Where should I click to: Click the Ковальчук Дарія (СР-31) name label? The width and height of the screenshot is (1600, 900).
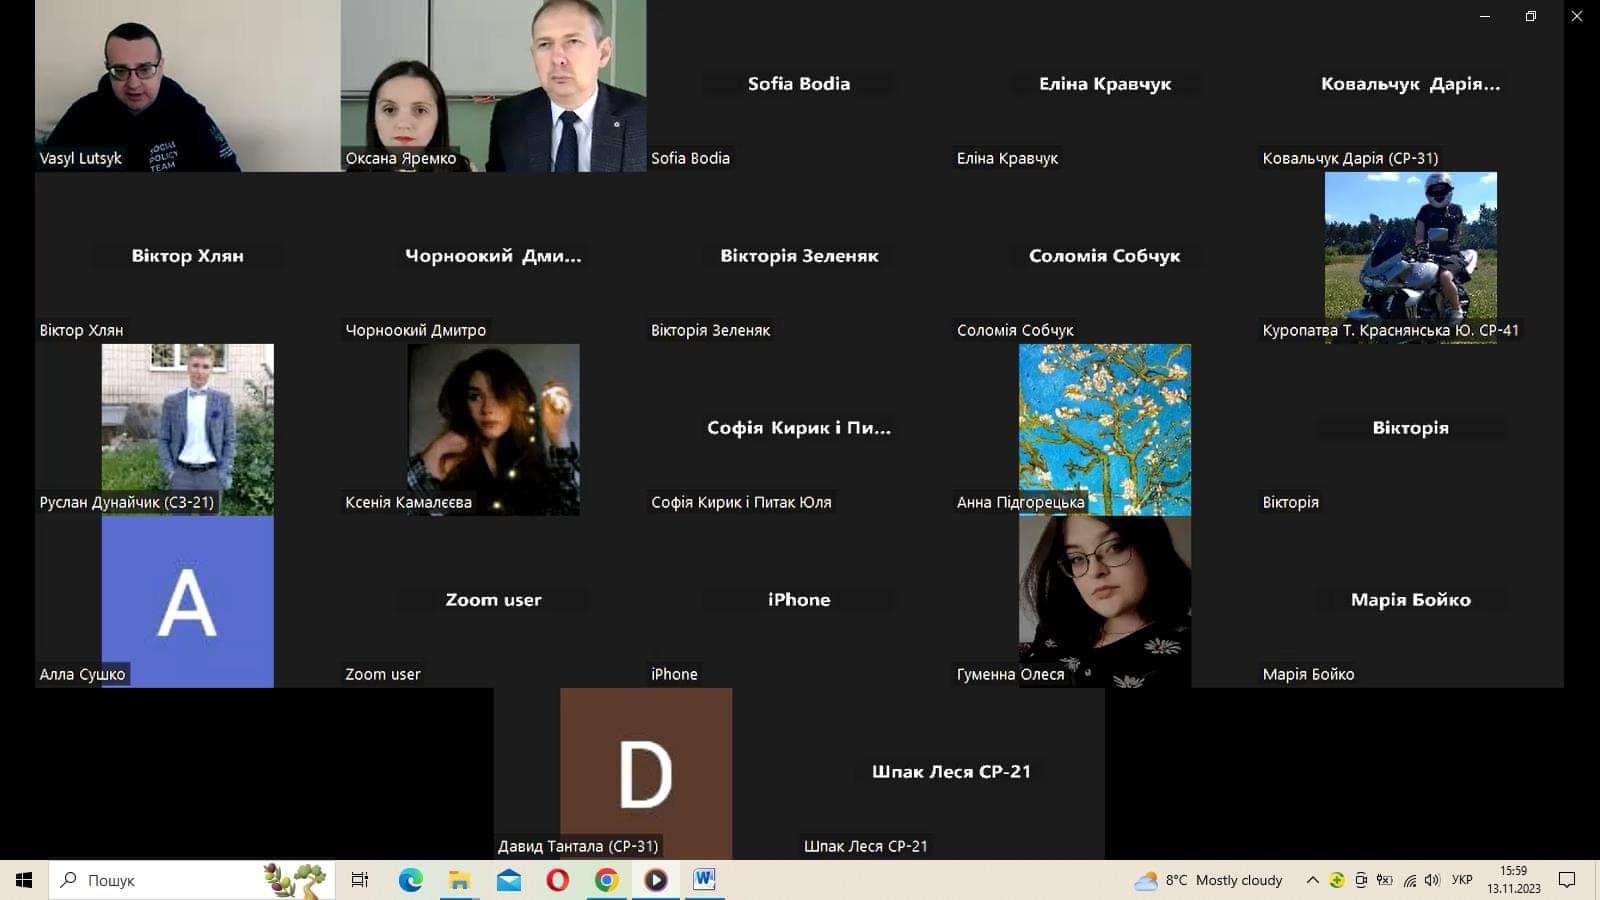(1350, 158)
